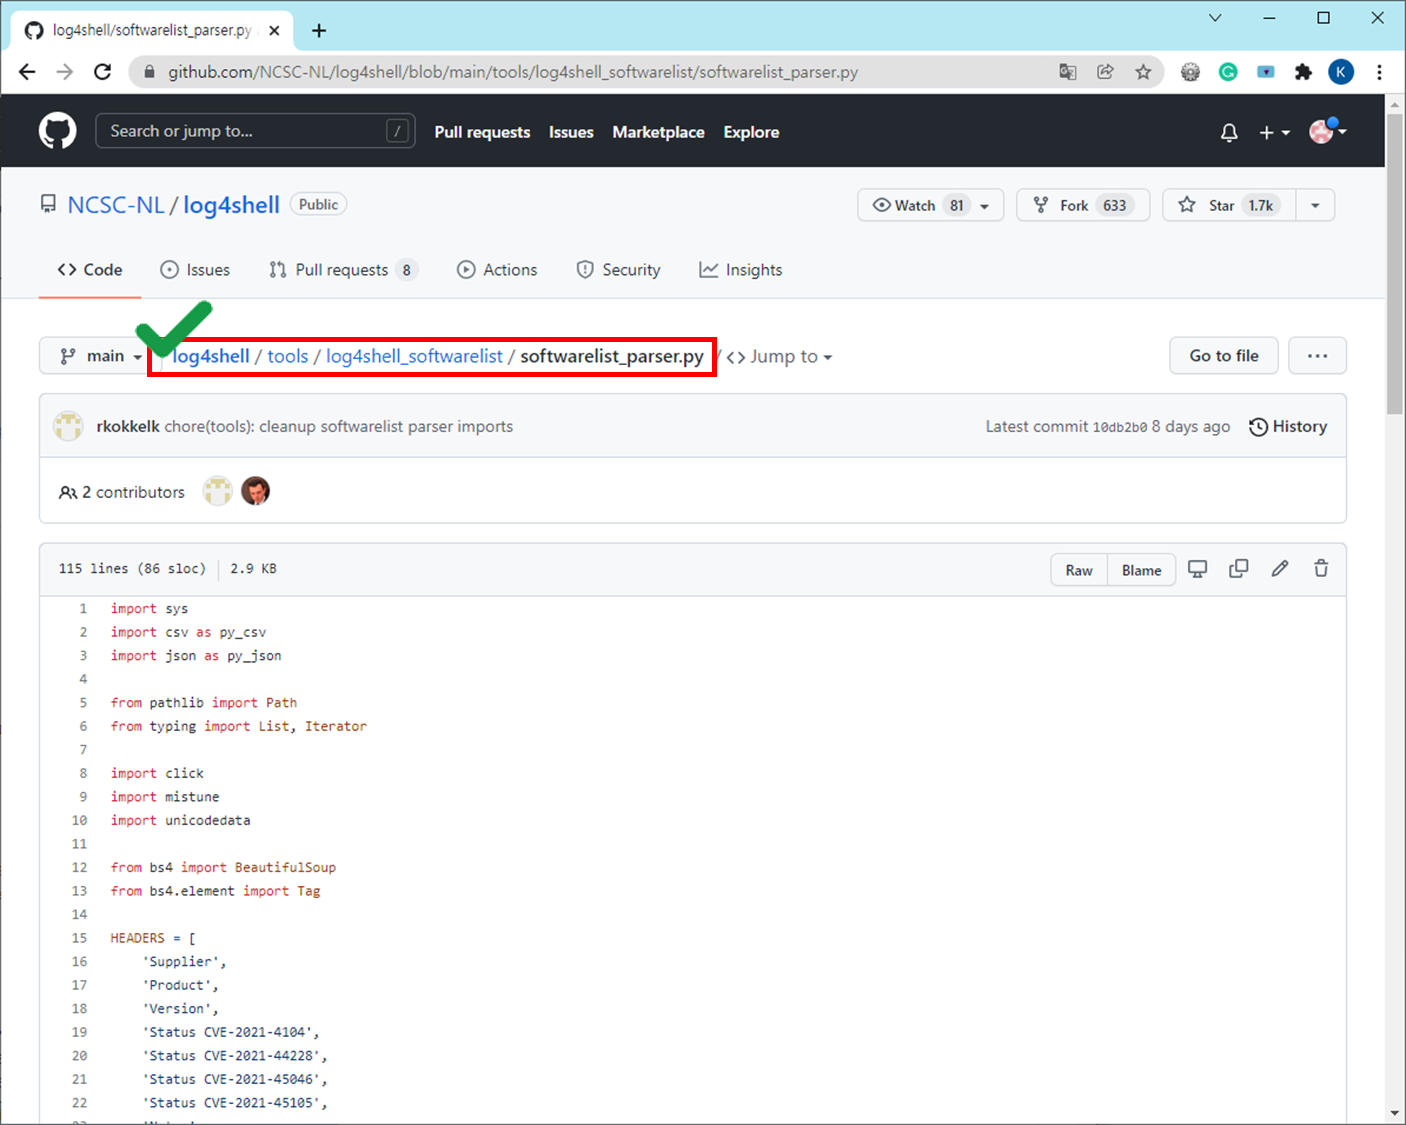This screenshot has width=1406, height=1125.
Task: Click the commit message cleanup softwarelist parser
Action: point(339,426)
